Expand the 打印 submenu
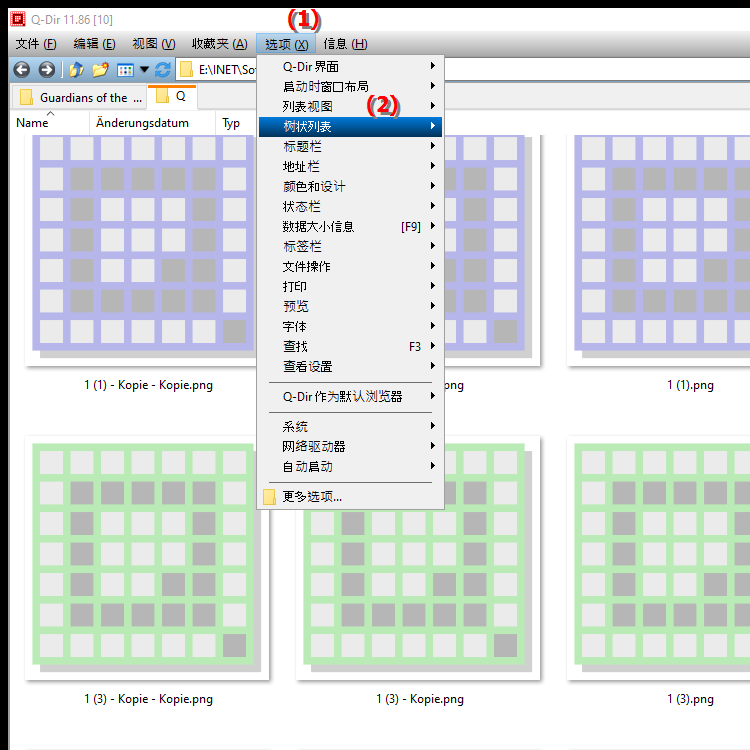Screen dimensions: 750x750 point(350,287)
